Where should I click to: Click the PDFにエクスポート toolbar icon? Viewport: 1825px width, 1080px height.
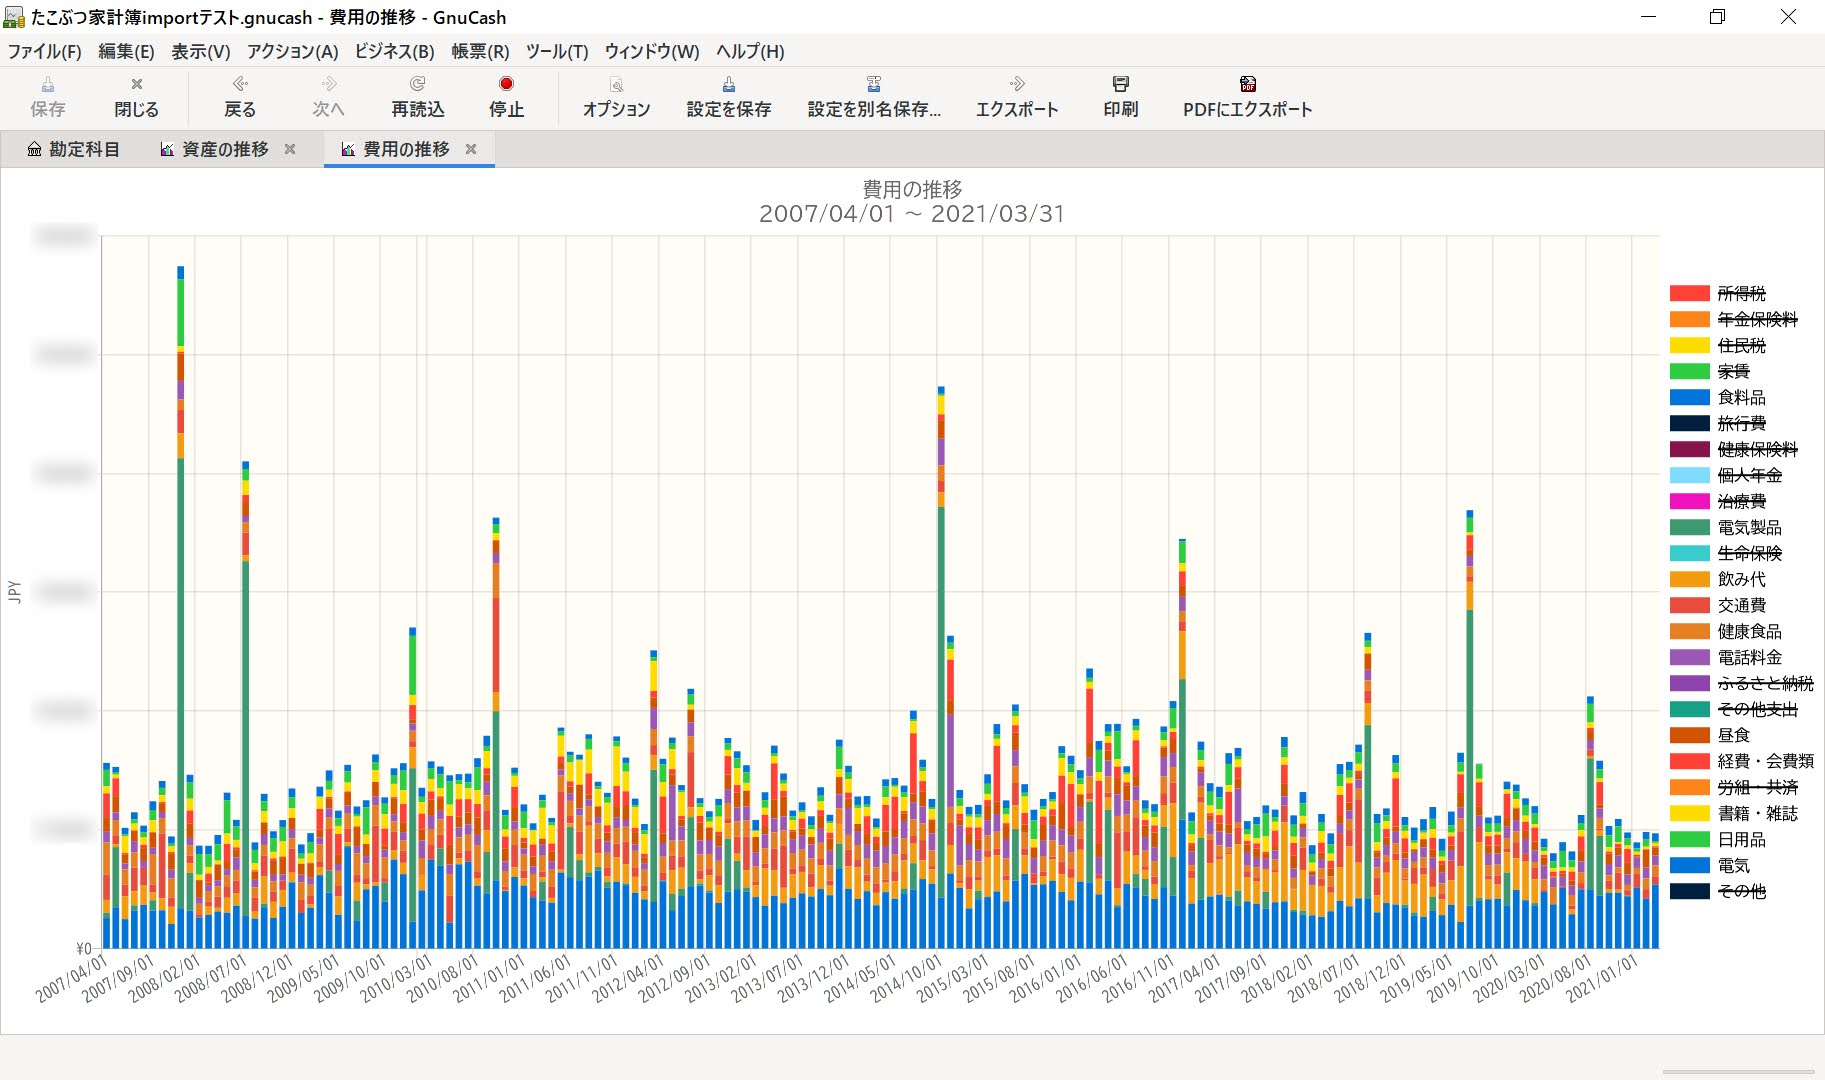pyautogui.click(x=1248, y=84)
